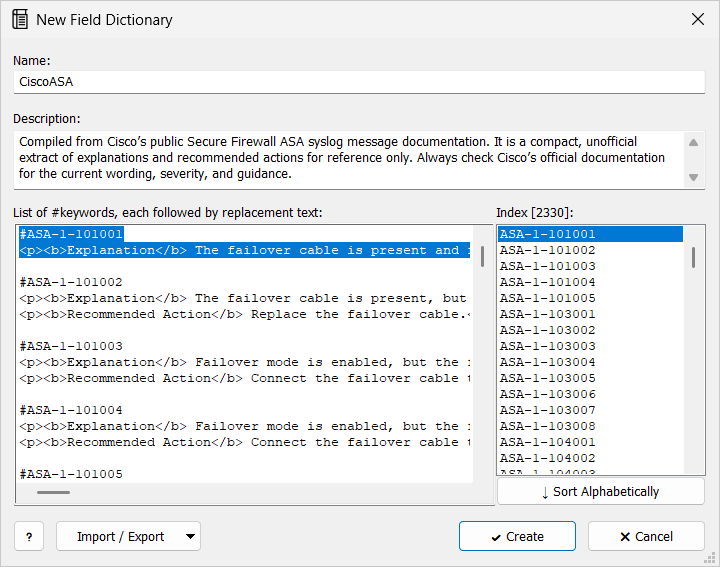The image size is (720, 567).
Task: Select ASA-1-103001 in the Index list
Action: pos(591,314)
